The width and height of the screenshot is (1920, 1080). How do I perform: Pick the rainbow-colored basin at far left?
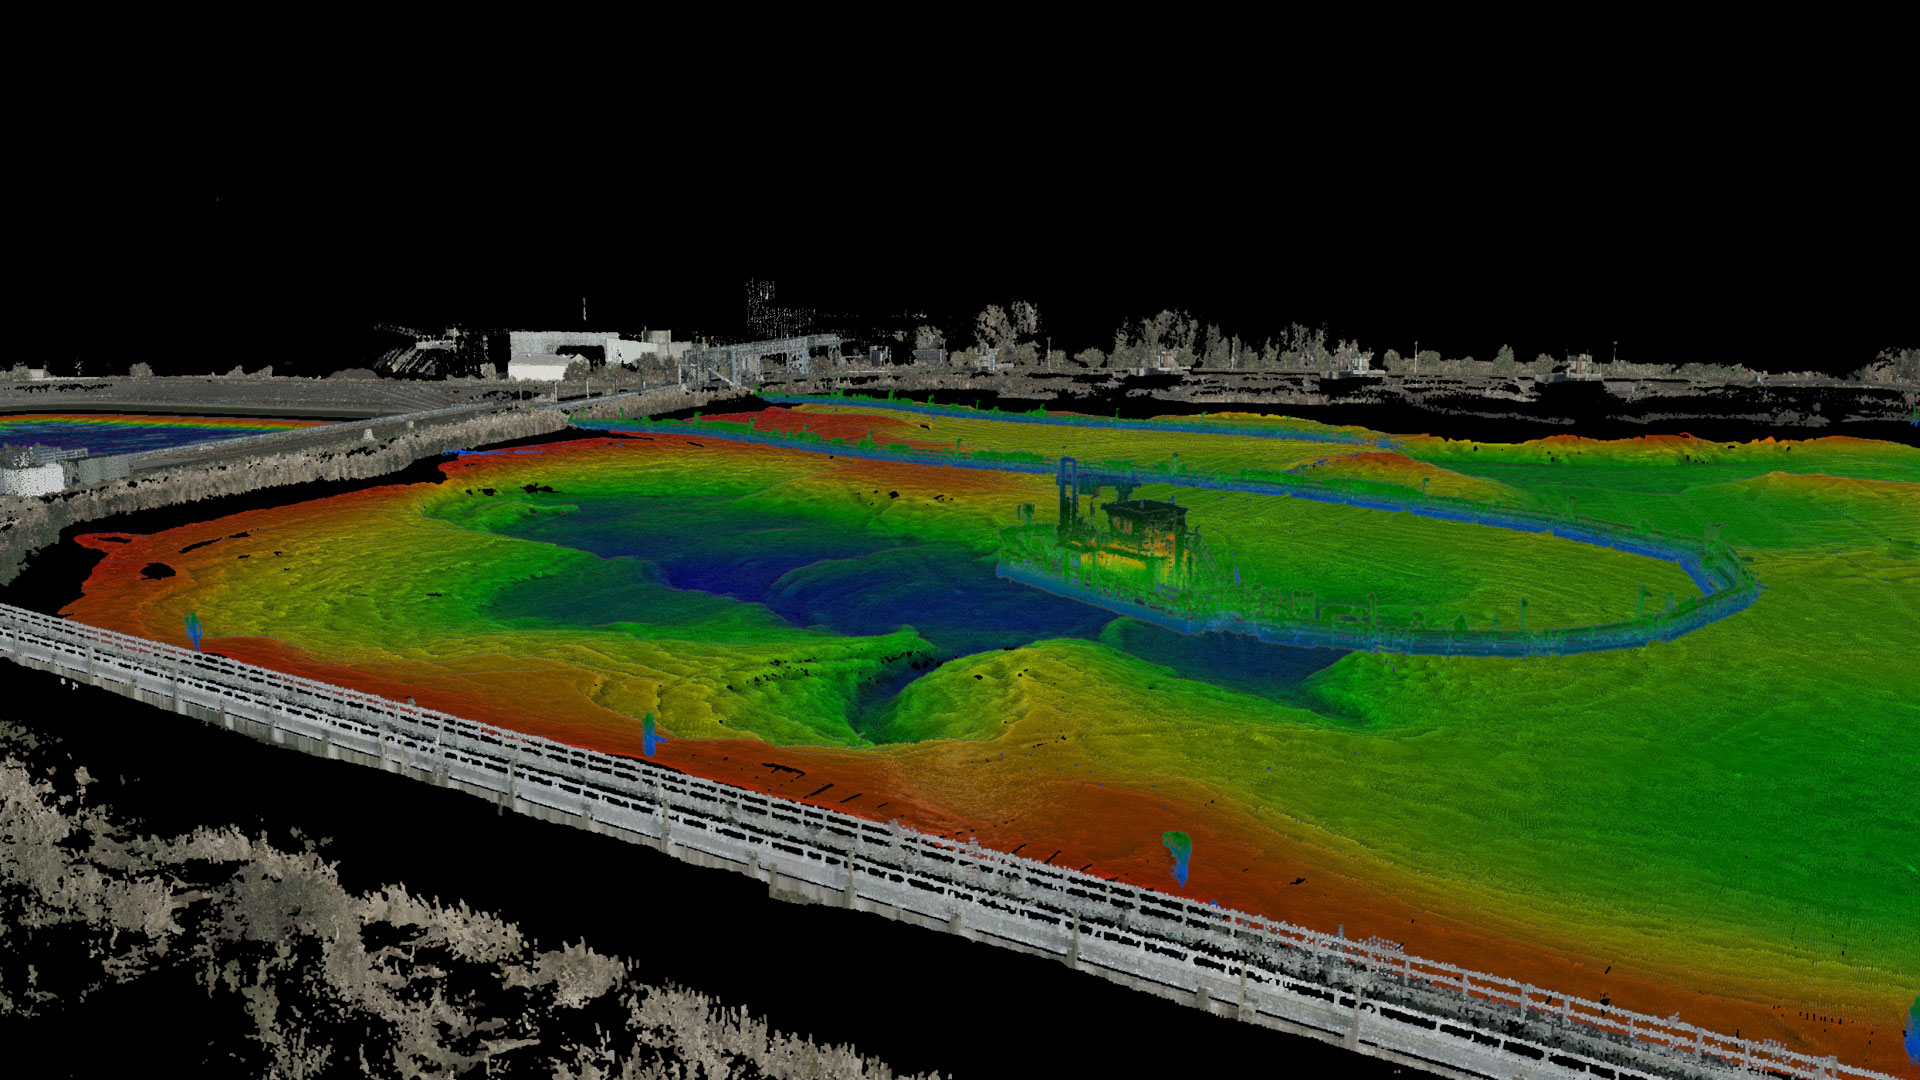110,432
